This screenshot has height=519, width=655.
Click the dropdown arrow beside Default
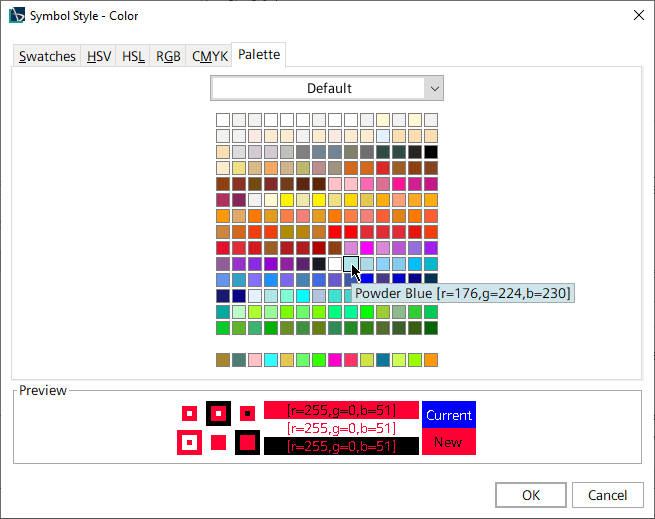(434, 89)
